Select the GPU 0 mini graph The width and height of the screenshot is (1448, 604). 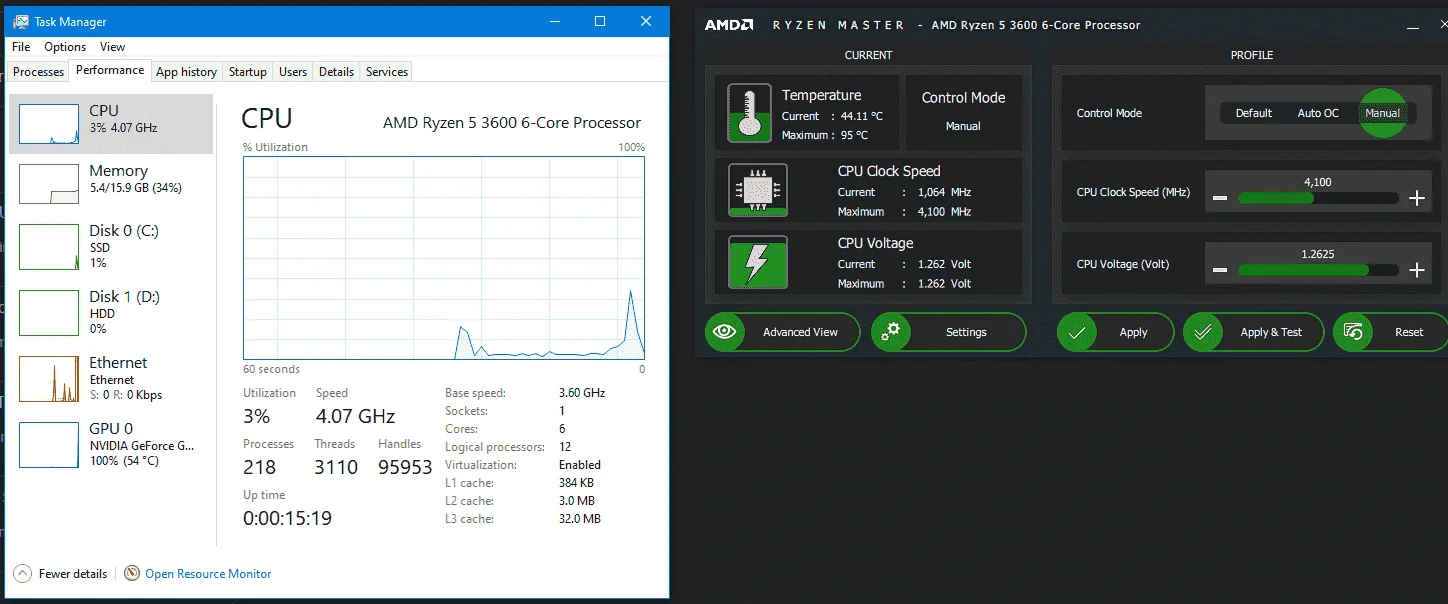point(49,445)
